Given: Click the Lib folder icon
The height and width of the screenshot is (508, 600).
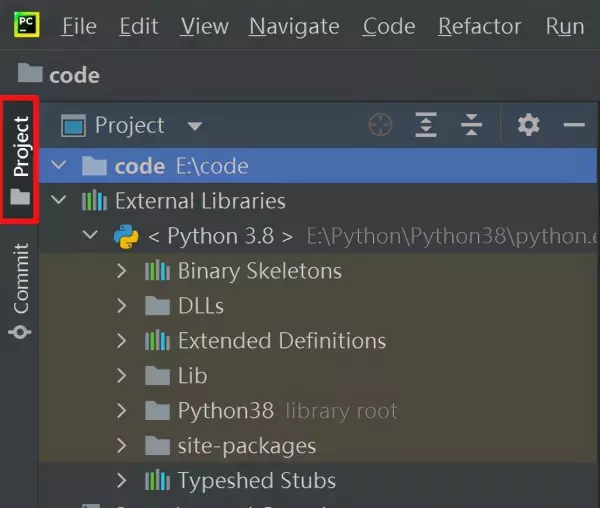Looking at the screenshot, I should click(x=157, y=375).
